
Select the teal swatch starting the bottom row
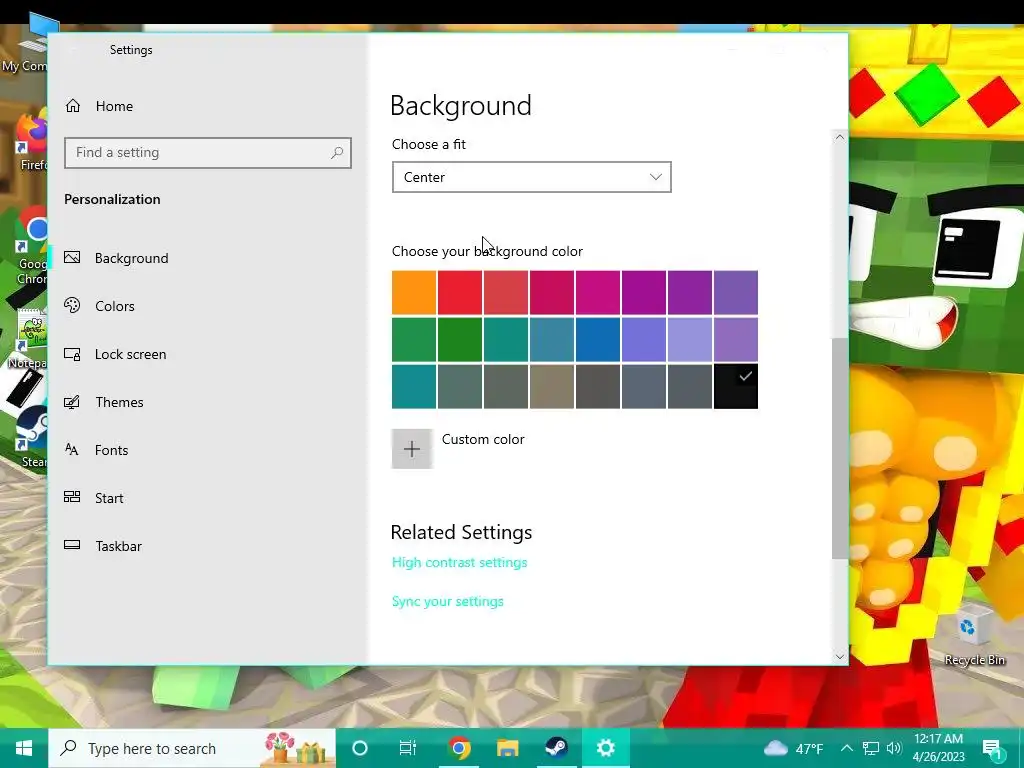pyautogui.click(x=414, y=387)
